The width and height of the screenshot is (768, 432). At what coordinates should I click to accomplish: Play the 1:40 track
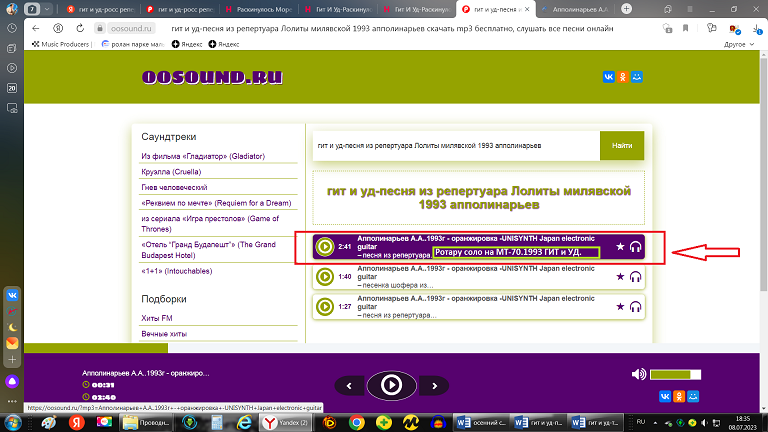tap(324, 277)
